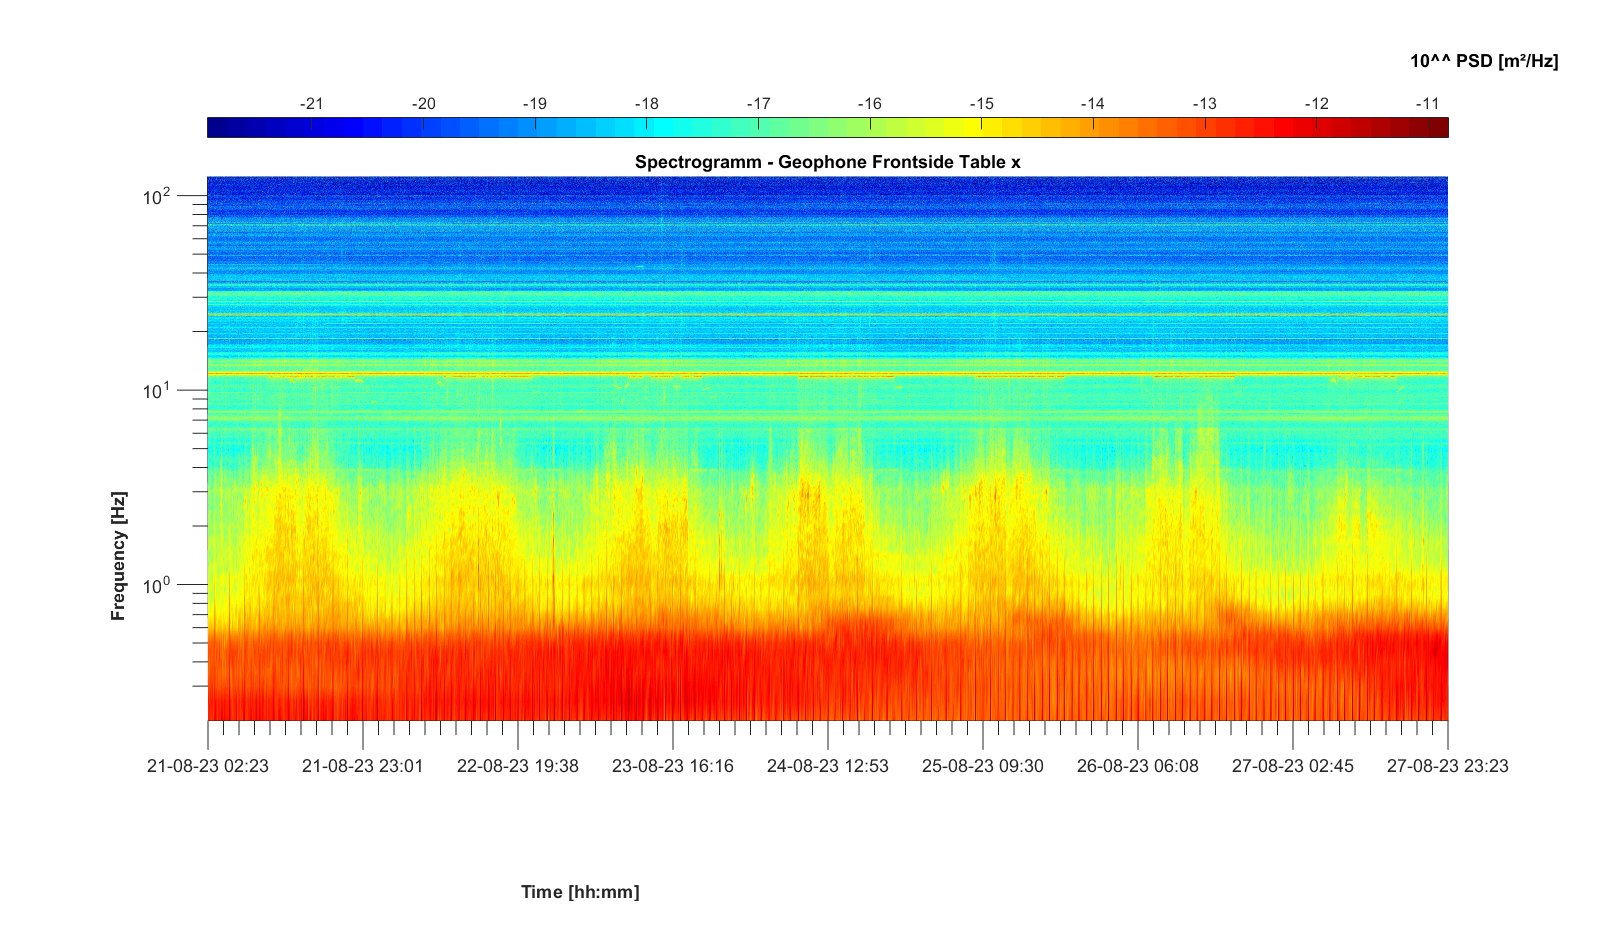Click the '10^^ PSD [m²/Hz]' colorbar label
Screen dimensions: 1600x948
click(1483, 61)
